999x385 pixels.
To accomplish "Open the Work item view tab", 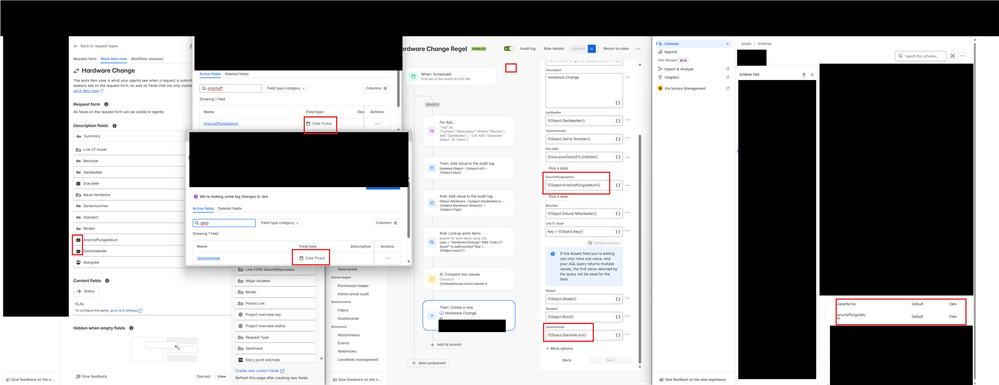I will (114, 59).
